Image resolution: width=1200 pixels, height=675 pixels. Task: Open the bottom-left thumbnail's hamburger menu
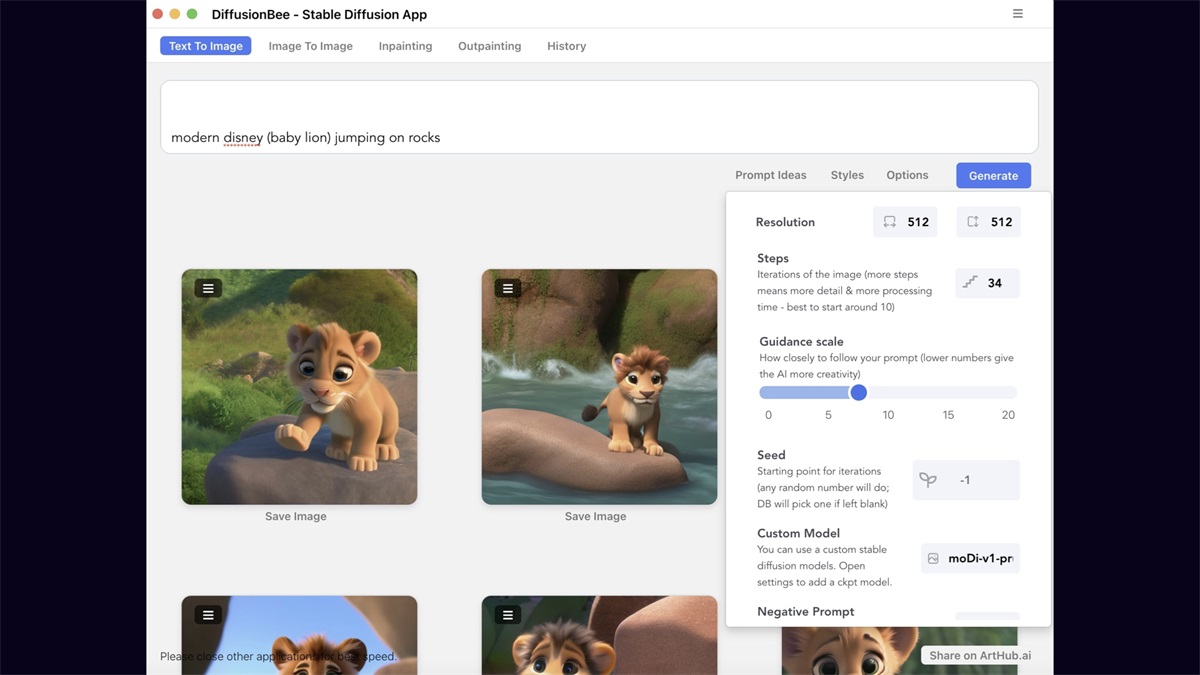point(207,614)
